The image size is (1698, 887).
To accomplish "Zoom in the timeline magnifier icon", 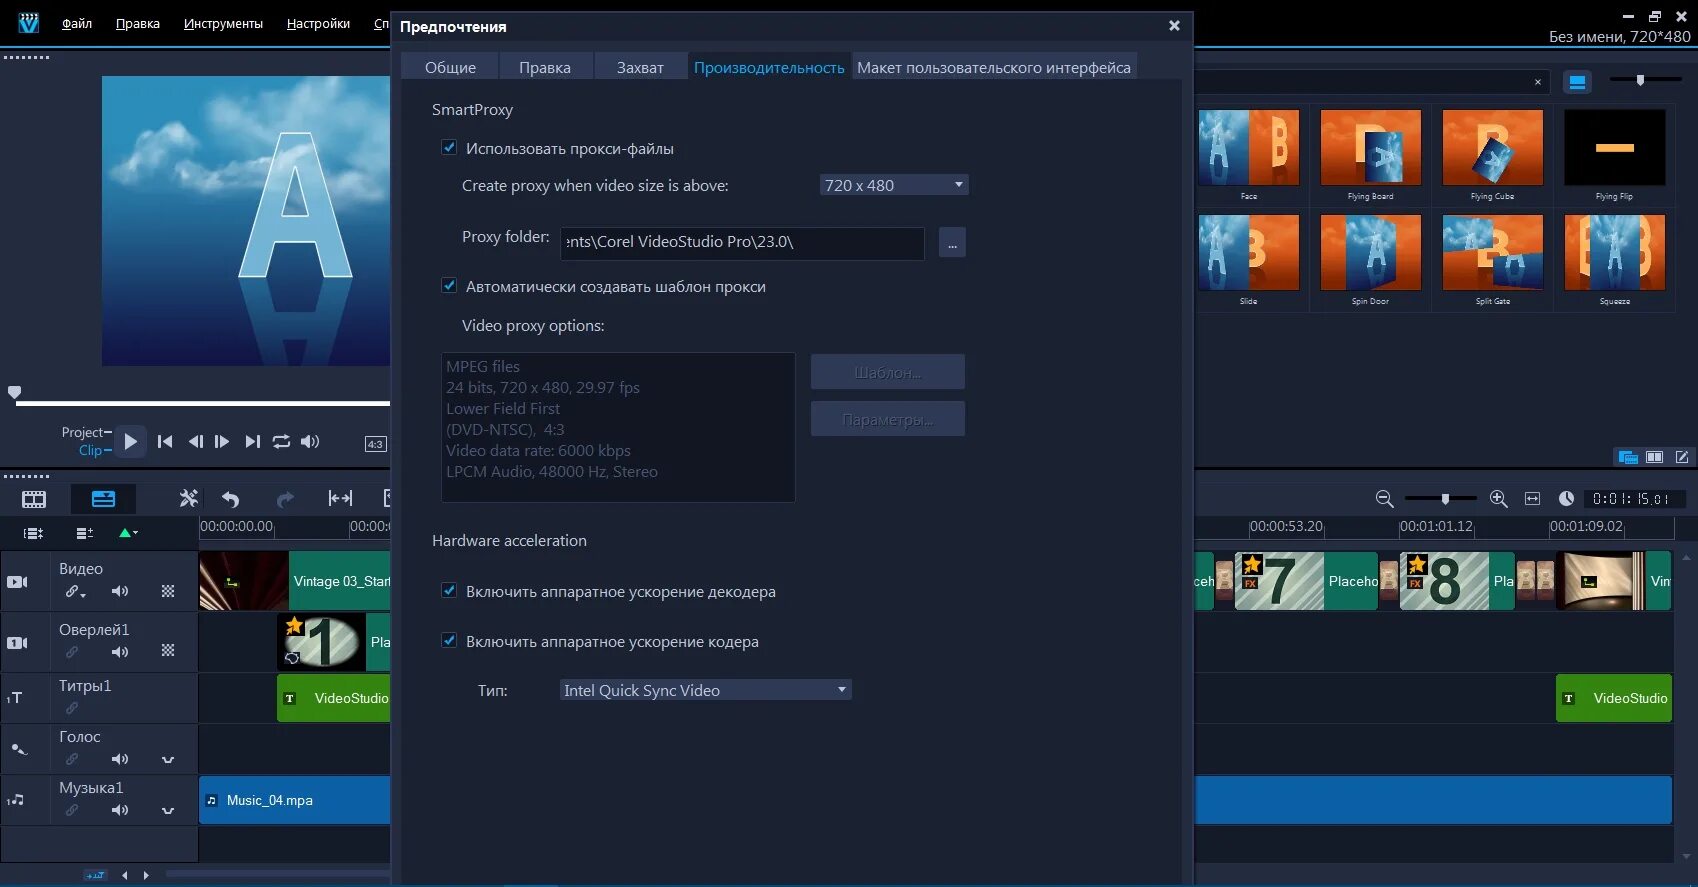I will [x=1498, y=498].
